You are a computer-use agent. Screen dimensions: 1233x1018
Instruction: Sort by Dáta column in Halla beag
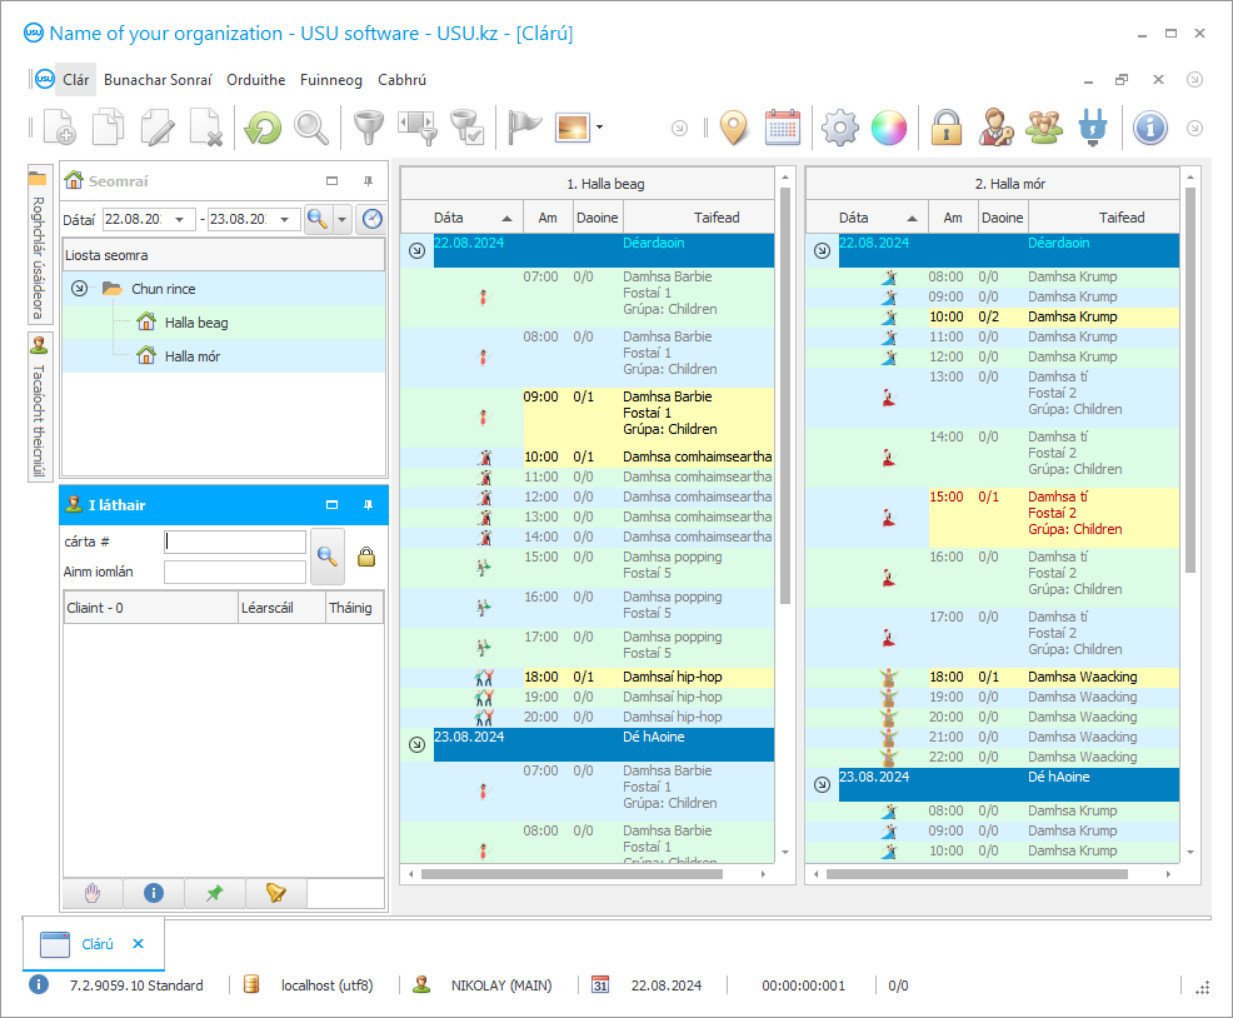pos(461,217)
